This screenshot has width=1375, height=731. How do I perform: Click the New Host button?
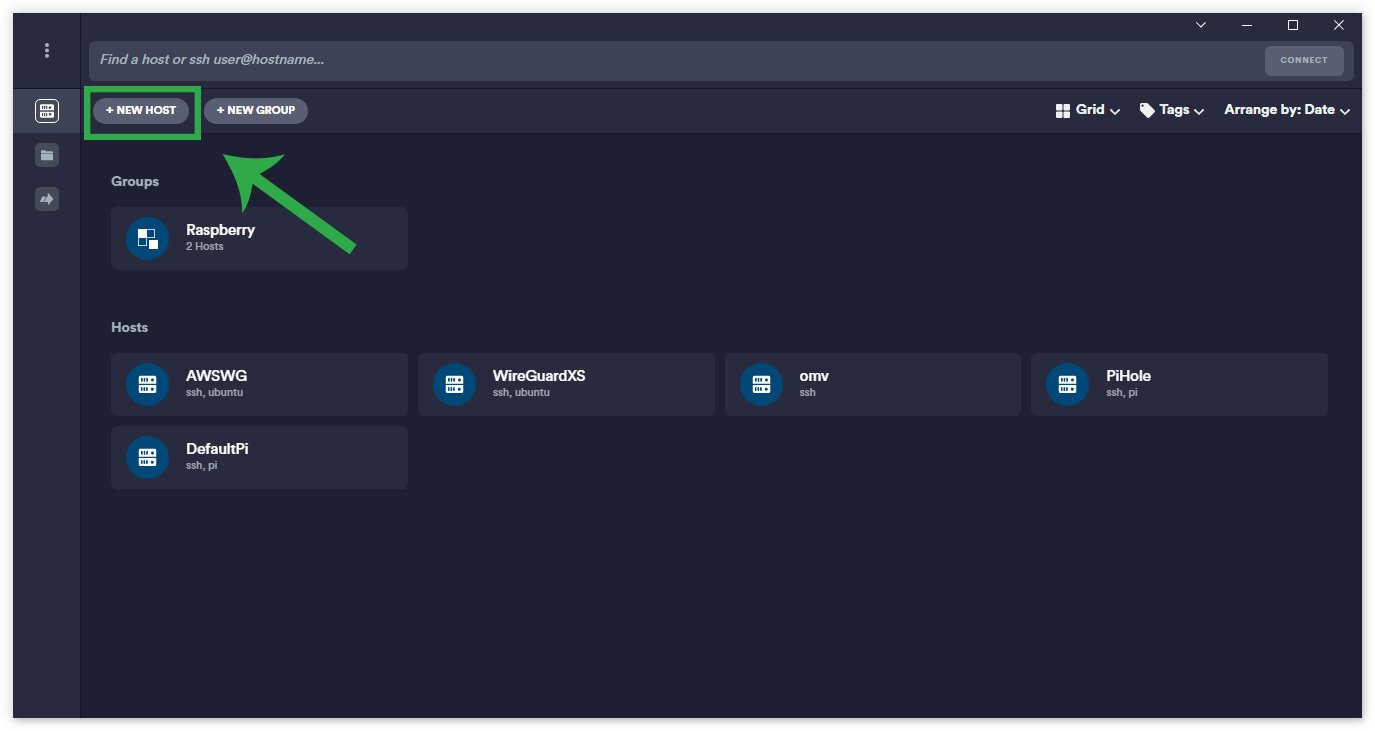tap(141, 110)
